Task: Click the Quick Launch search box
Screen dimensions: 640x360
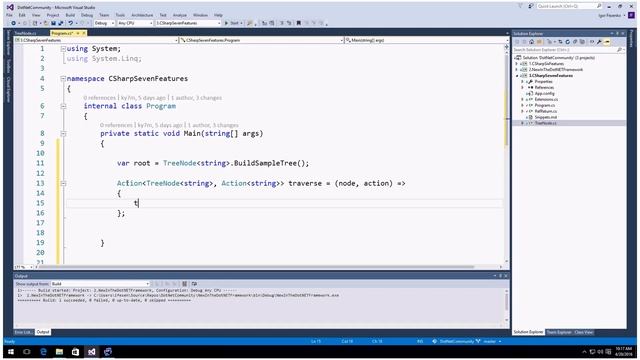Action: tap(569, 6)
